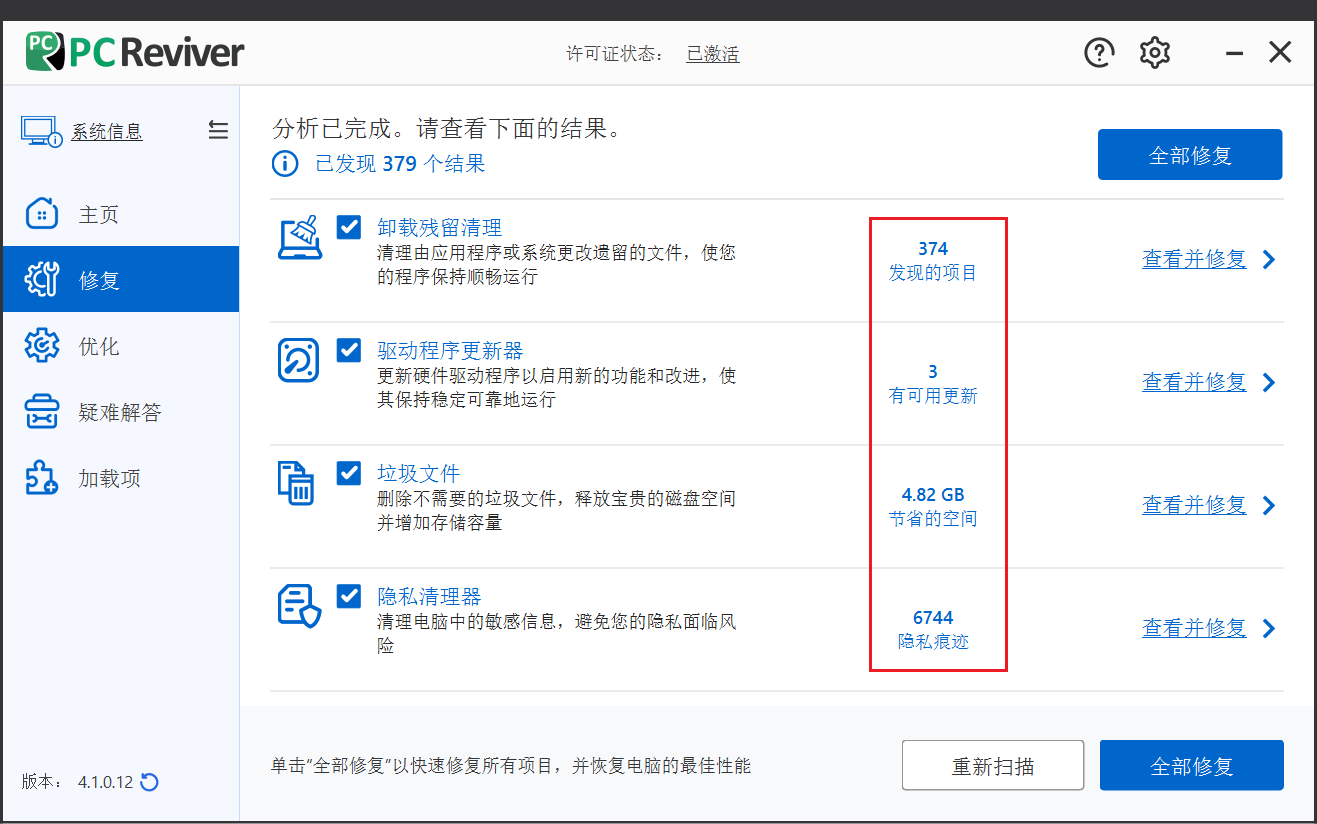
Task: Click 查看并修复 link for 卸载残留清理
Action: 1194,260
